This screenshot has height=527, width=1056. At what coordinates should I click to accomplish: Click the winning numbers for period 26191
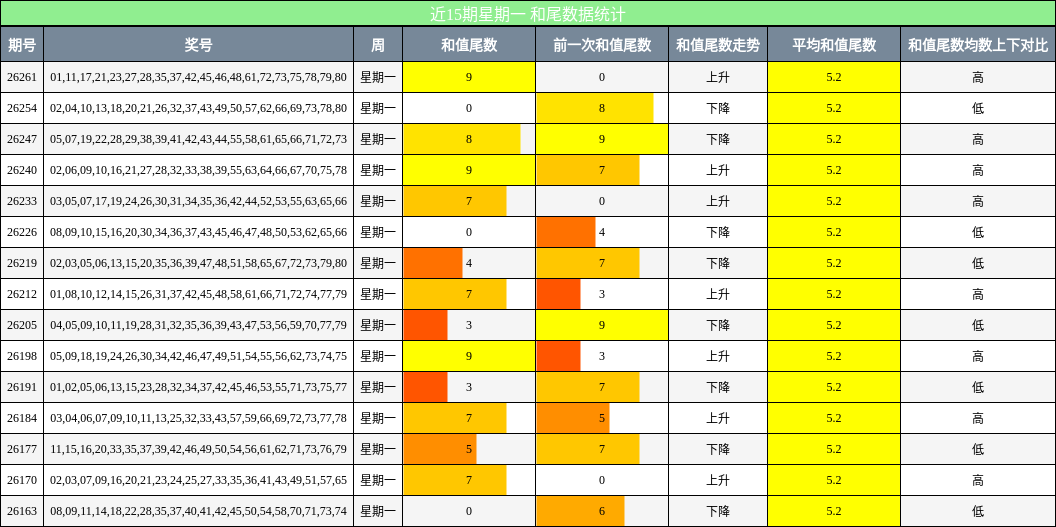coord(199,387)
